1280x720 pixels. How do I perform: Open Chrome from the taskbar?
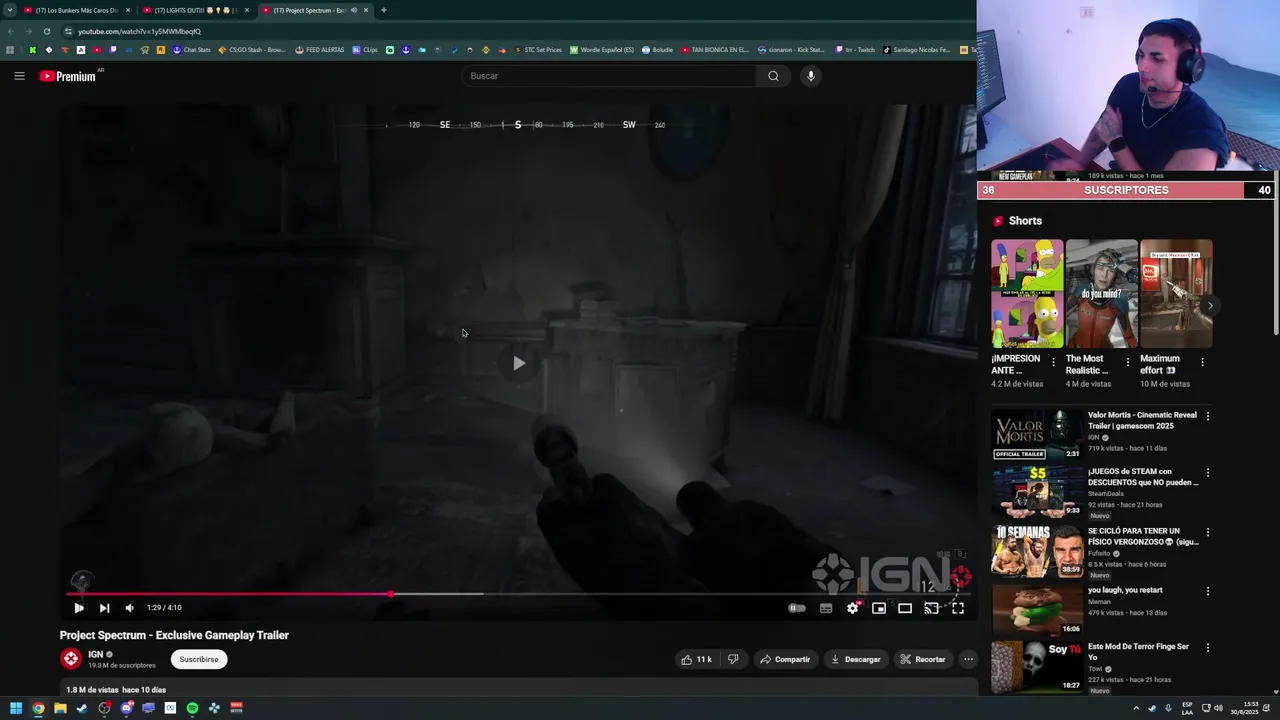coord(38,708)
